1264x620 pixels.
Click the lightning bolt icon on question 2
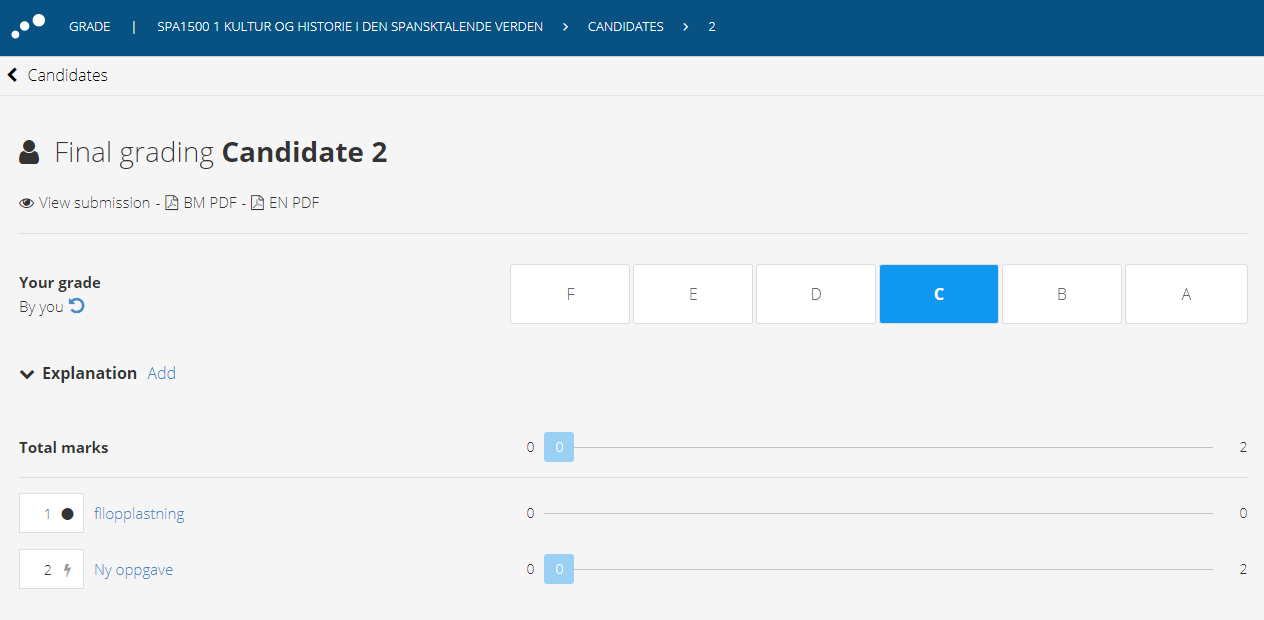67,570
